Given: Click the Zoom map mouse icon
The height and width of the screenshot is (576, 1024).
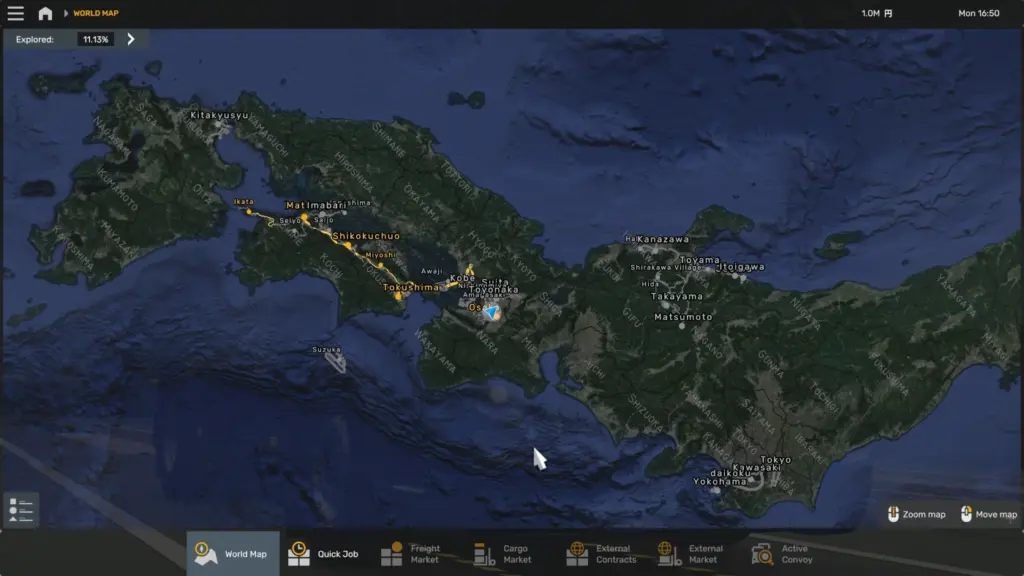Looking at the screenshot, I should click(x=893, y=514).
